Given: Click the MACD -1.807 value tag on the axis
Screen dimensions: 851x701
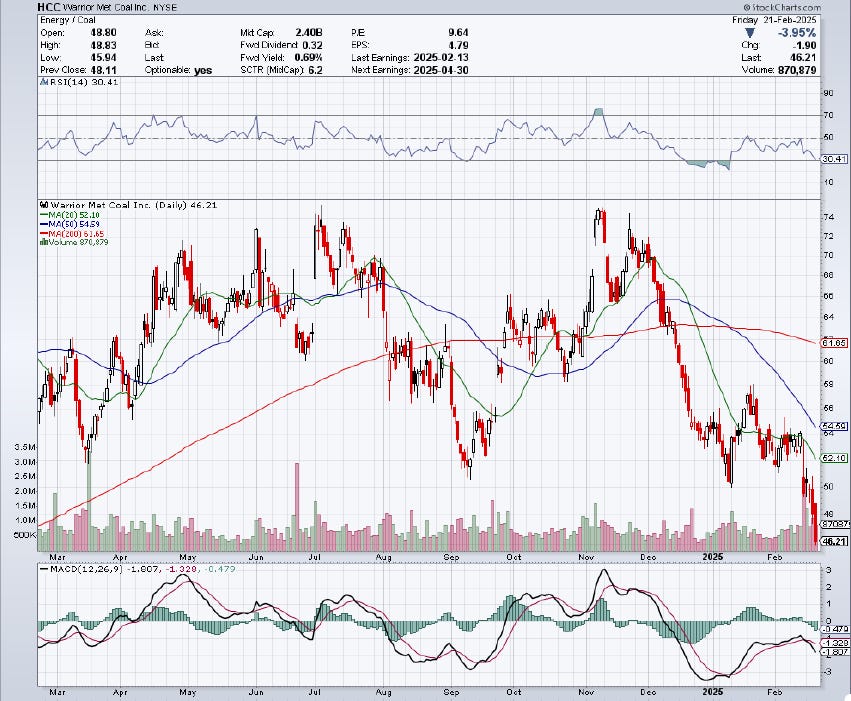Looking at the screenshot, I should tap(836, 652).
